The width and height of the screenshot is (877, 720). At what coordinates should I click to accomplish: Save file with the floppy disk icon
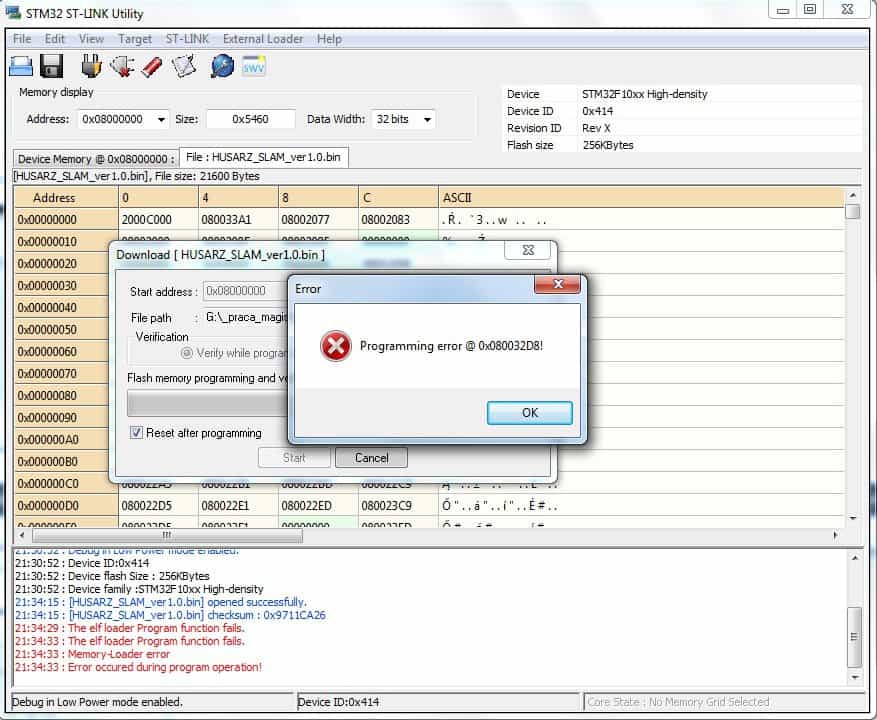(51, 66)
